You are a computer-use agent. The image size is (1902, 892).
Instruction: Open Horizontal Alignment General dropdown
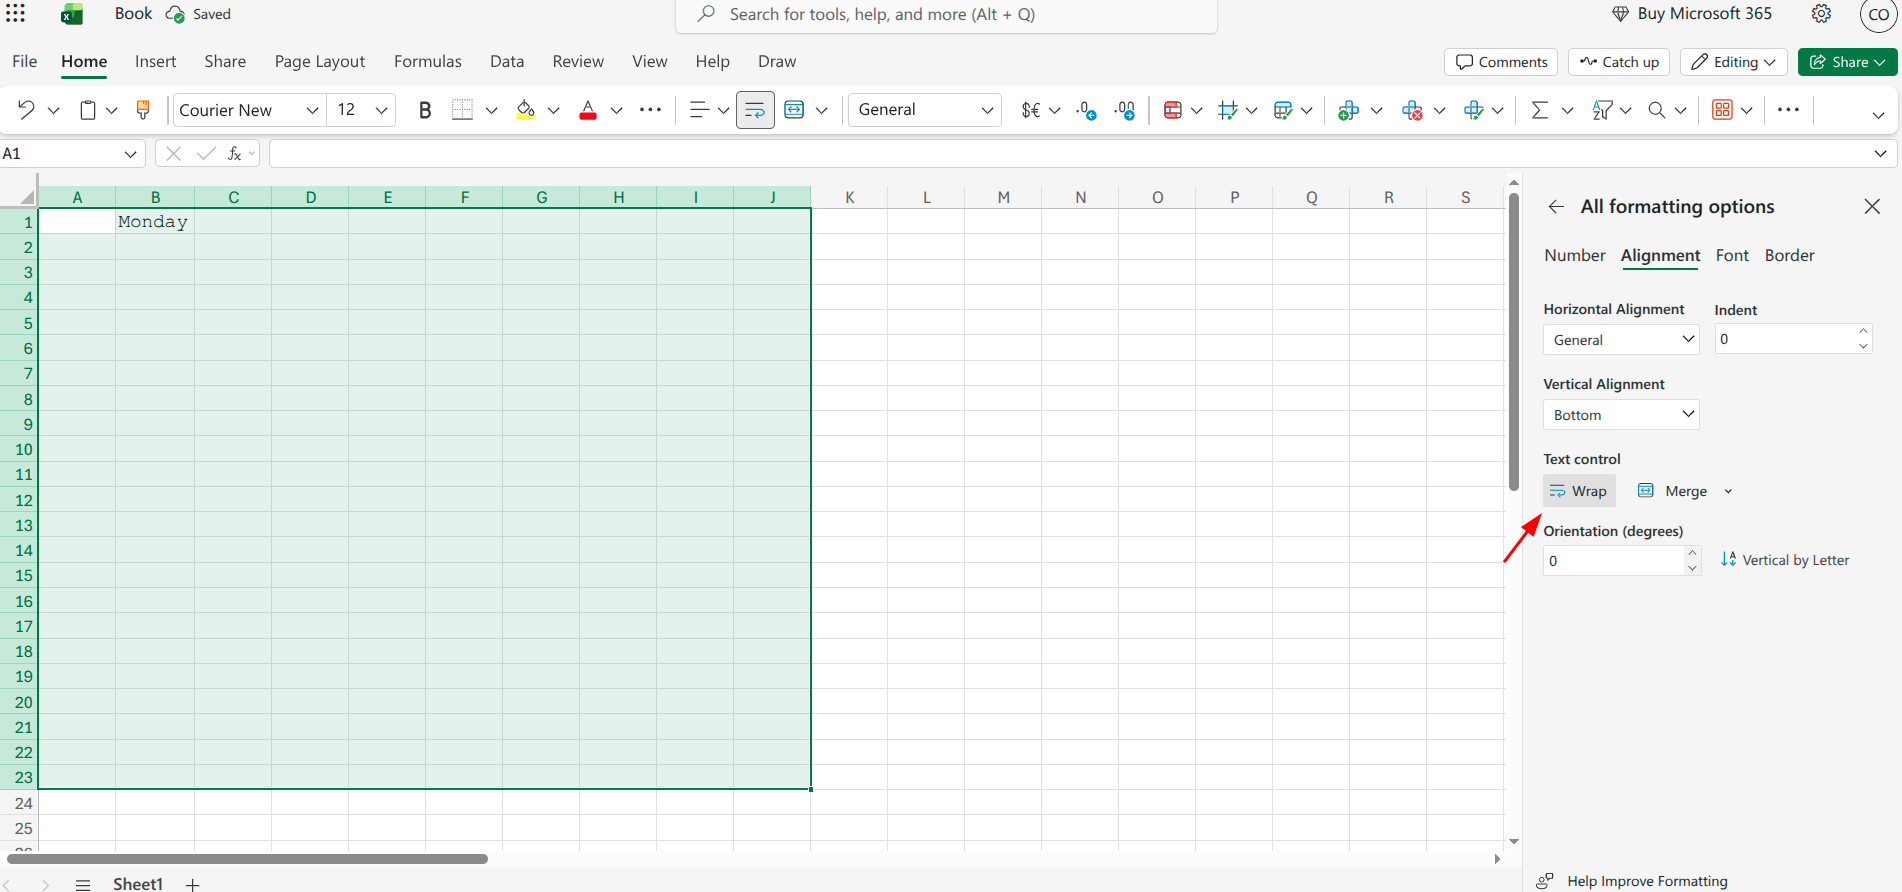(x=1621, y=339)
